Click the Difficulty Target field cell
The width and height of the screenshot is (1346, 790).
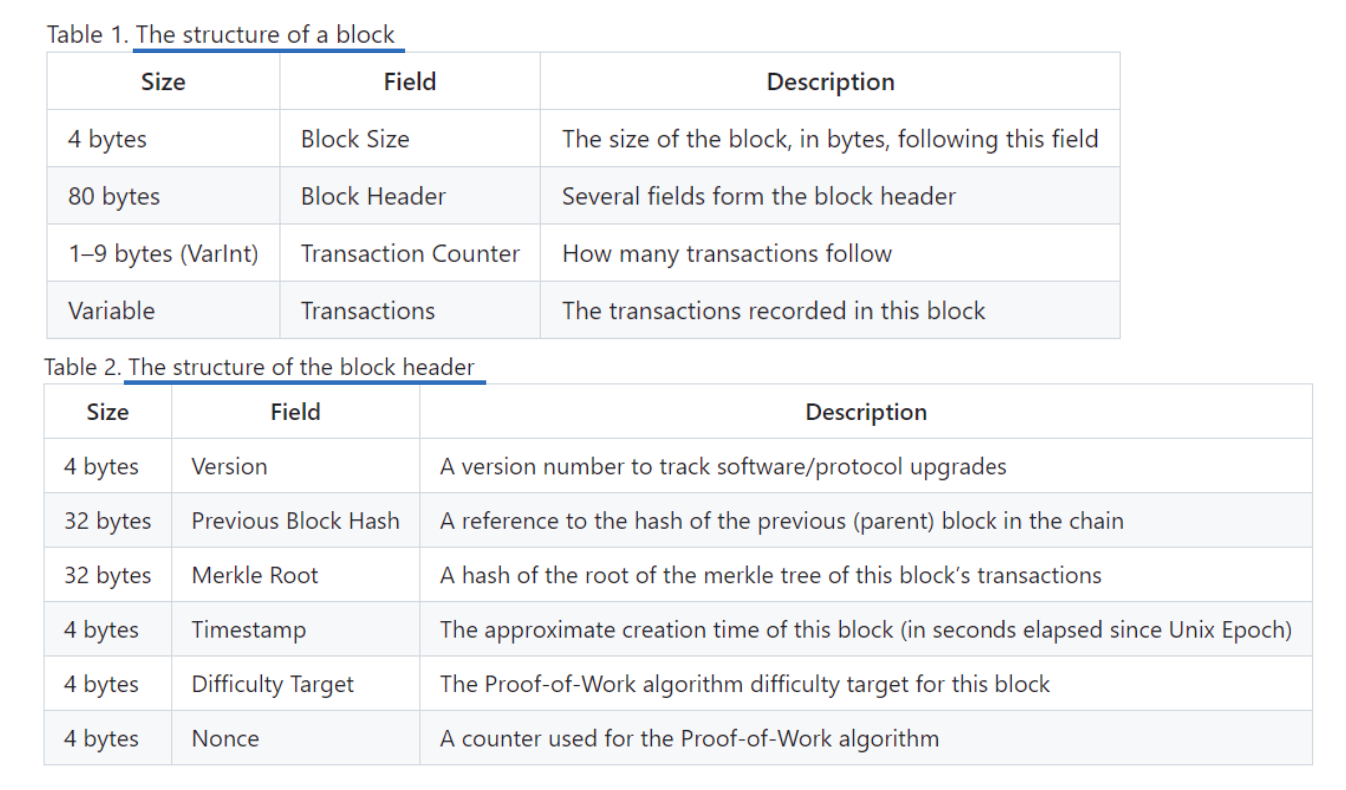pyautogui.click(x=295, y=684)
